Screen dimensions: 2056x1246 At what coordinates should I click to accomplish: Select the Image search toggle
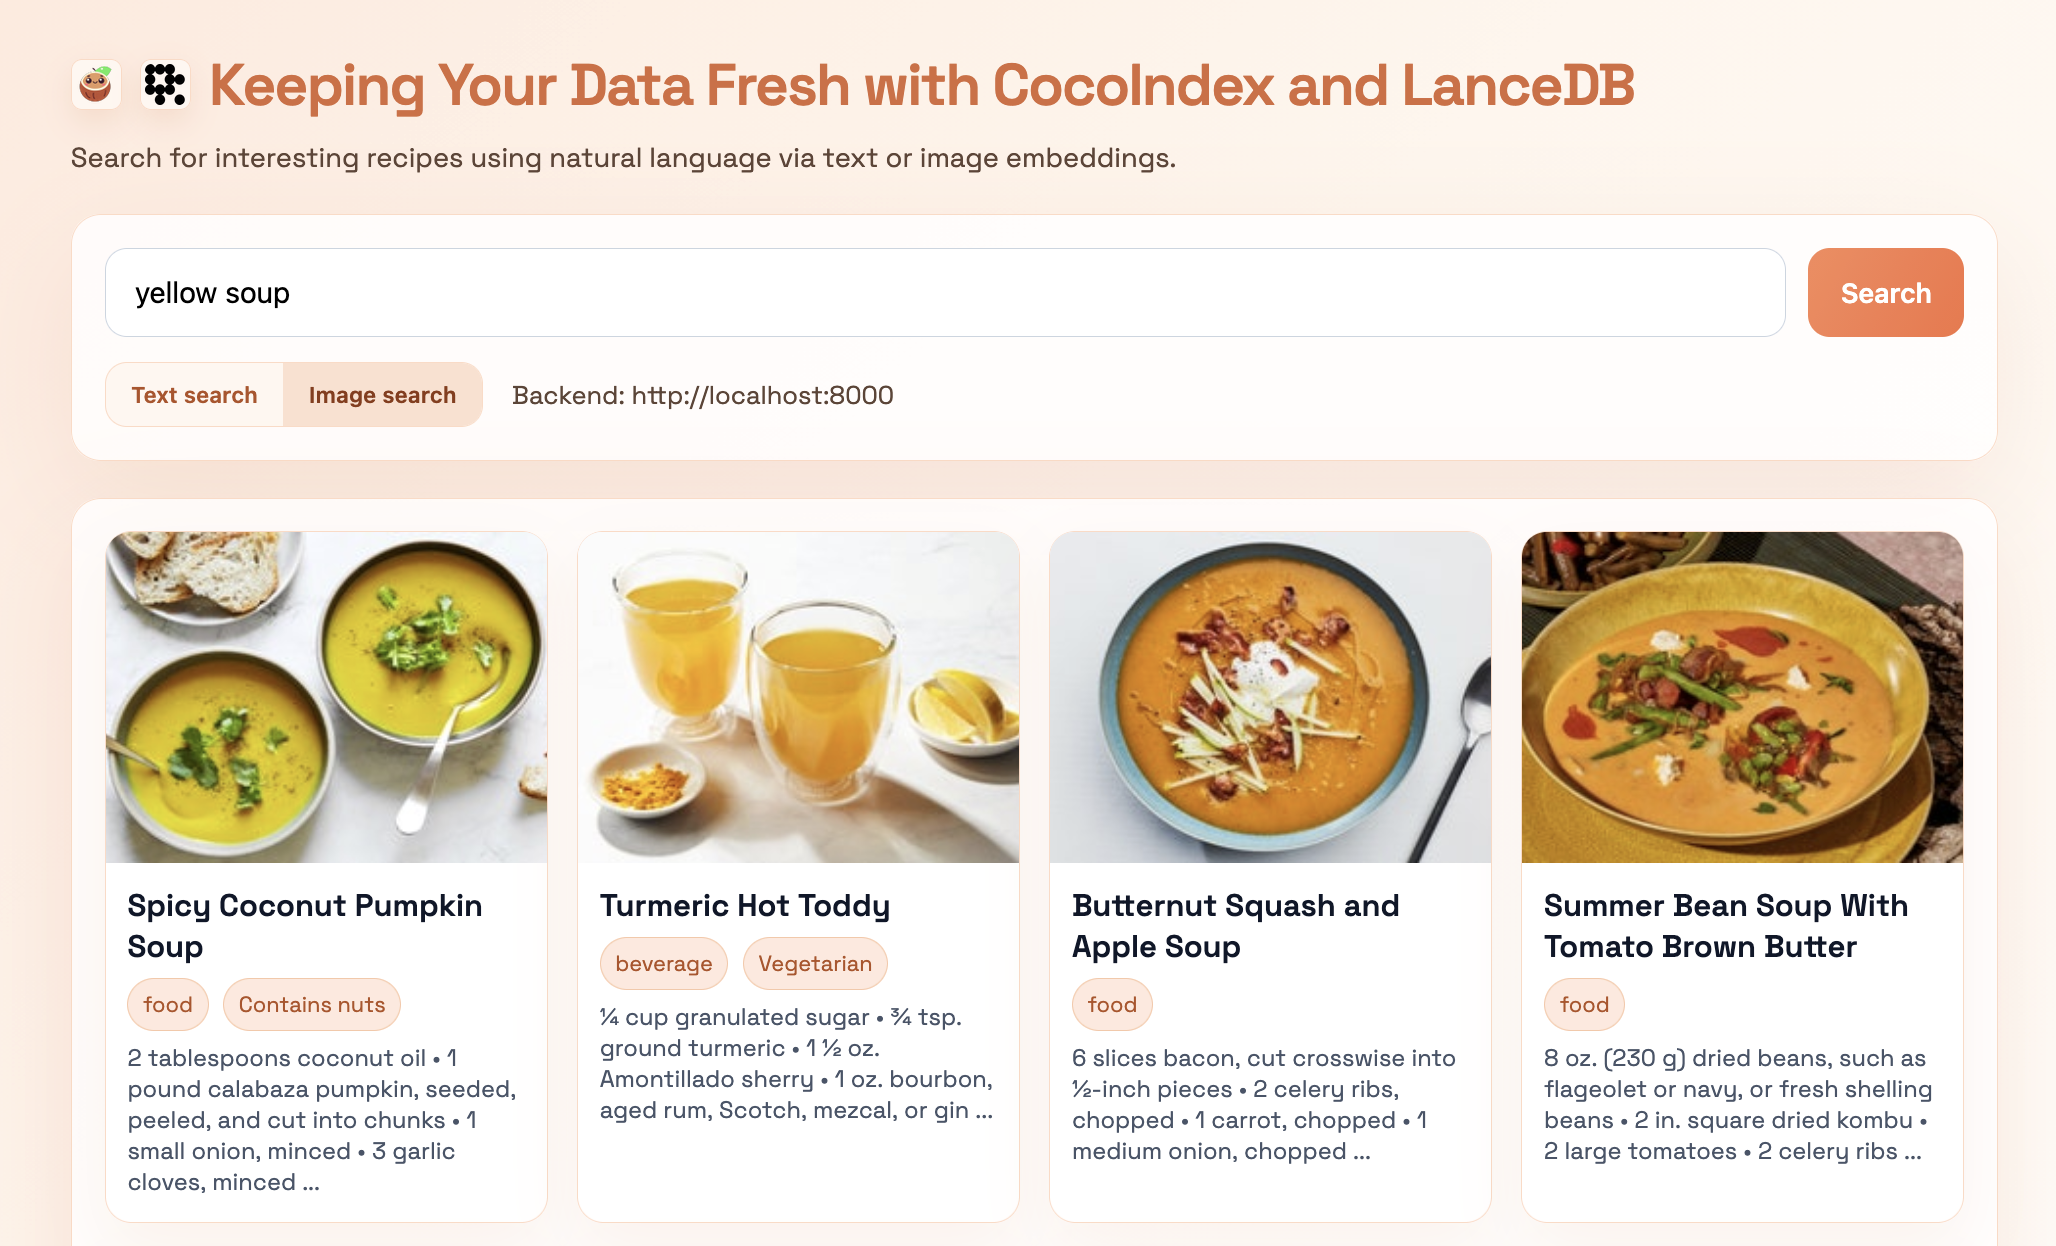coord(382,395)
